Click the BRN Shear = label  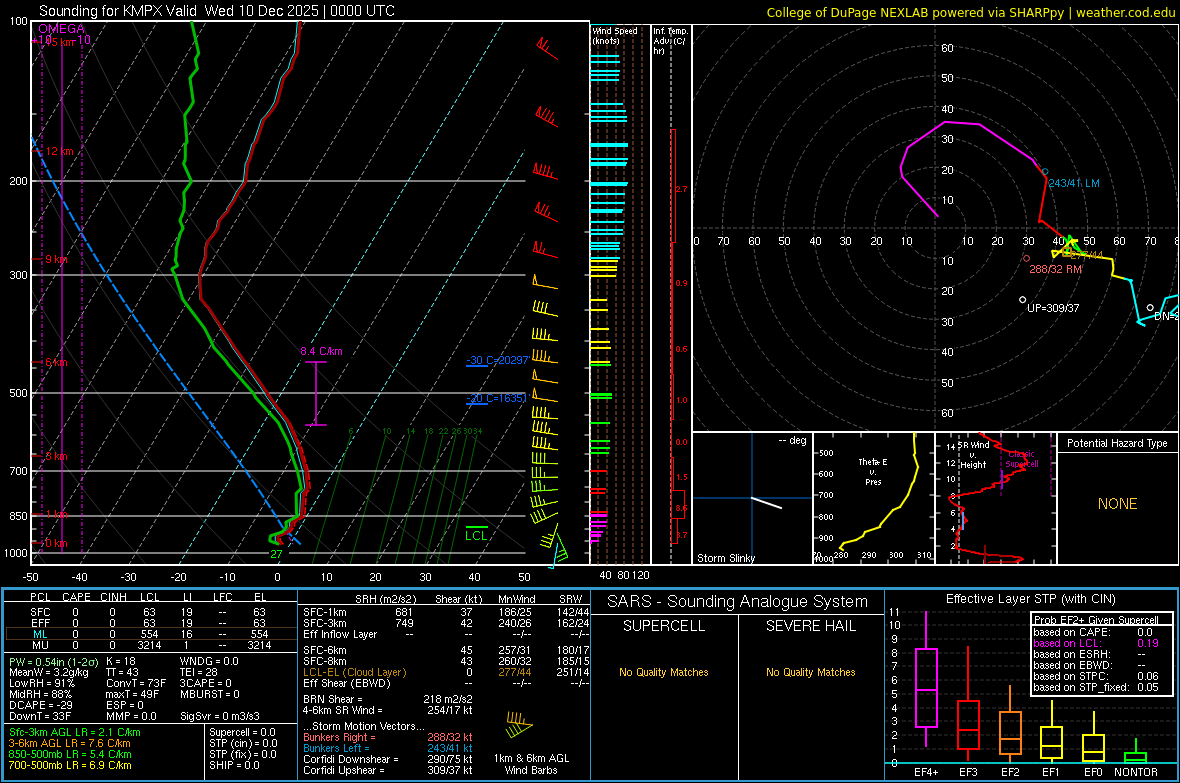pyautogui.click(x=333, y=699)
